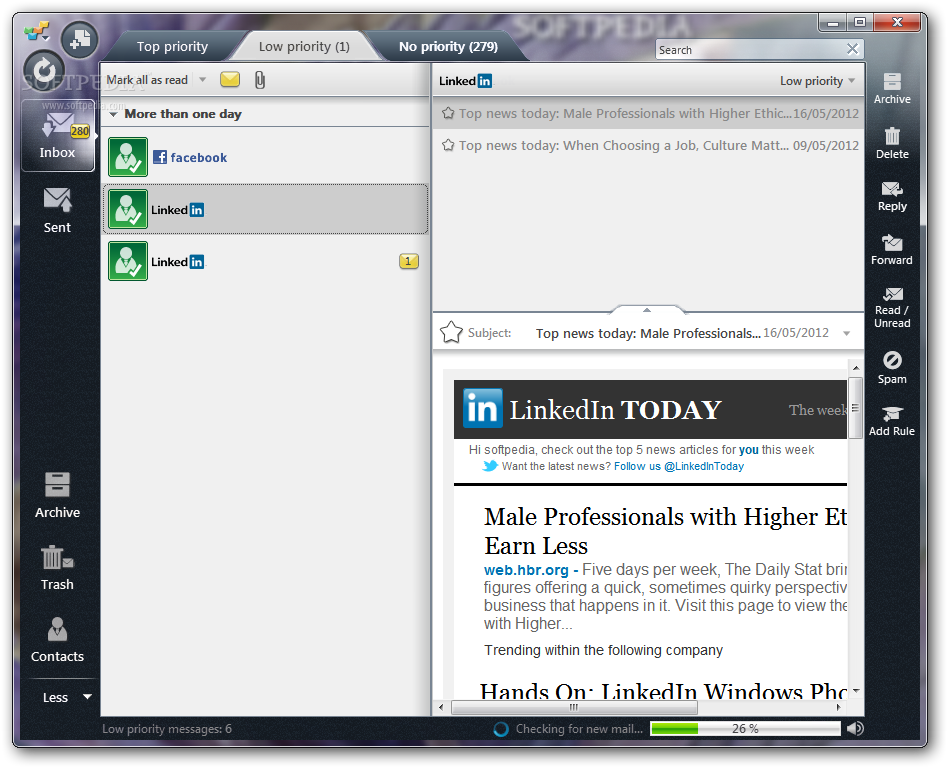Star the Male Professionals 16/05/2012 message
This screenshot has width=948, height=768.
pos(448,113)
